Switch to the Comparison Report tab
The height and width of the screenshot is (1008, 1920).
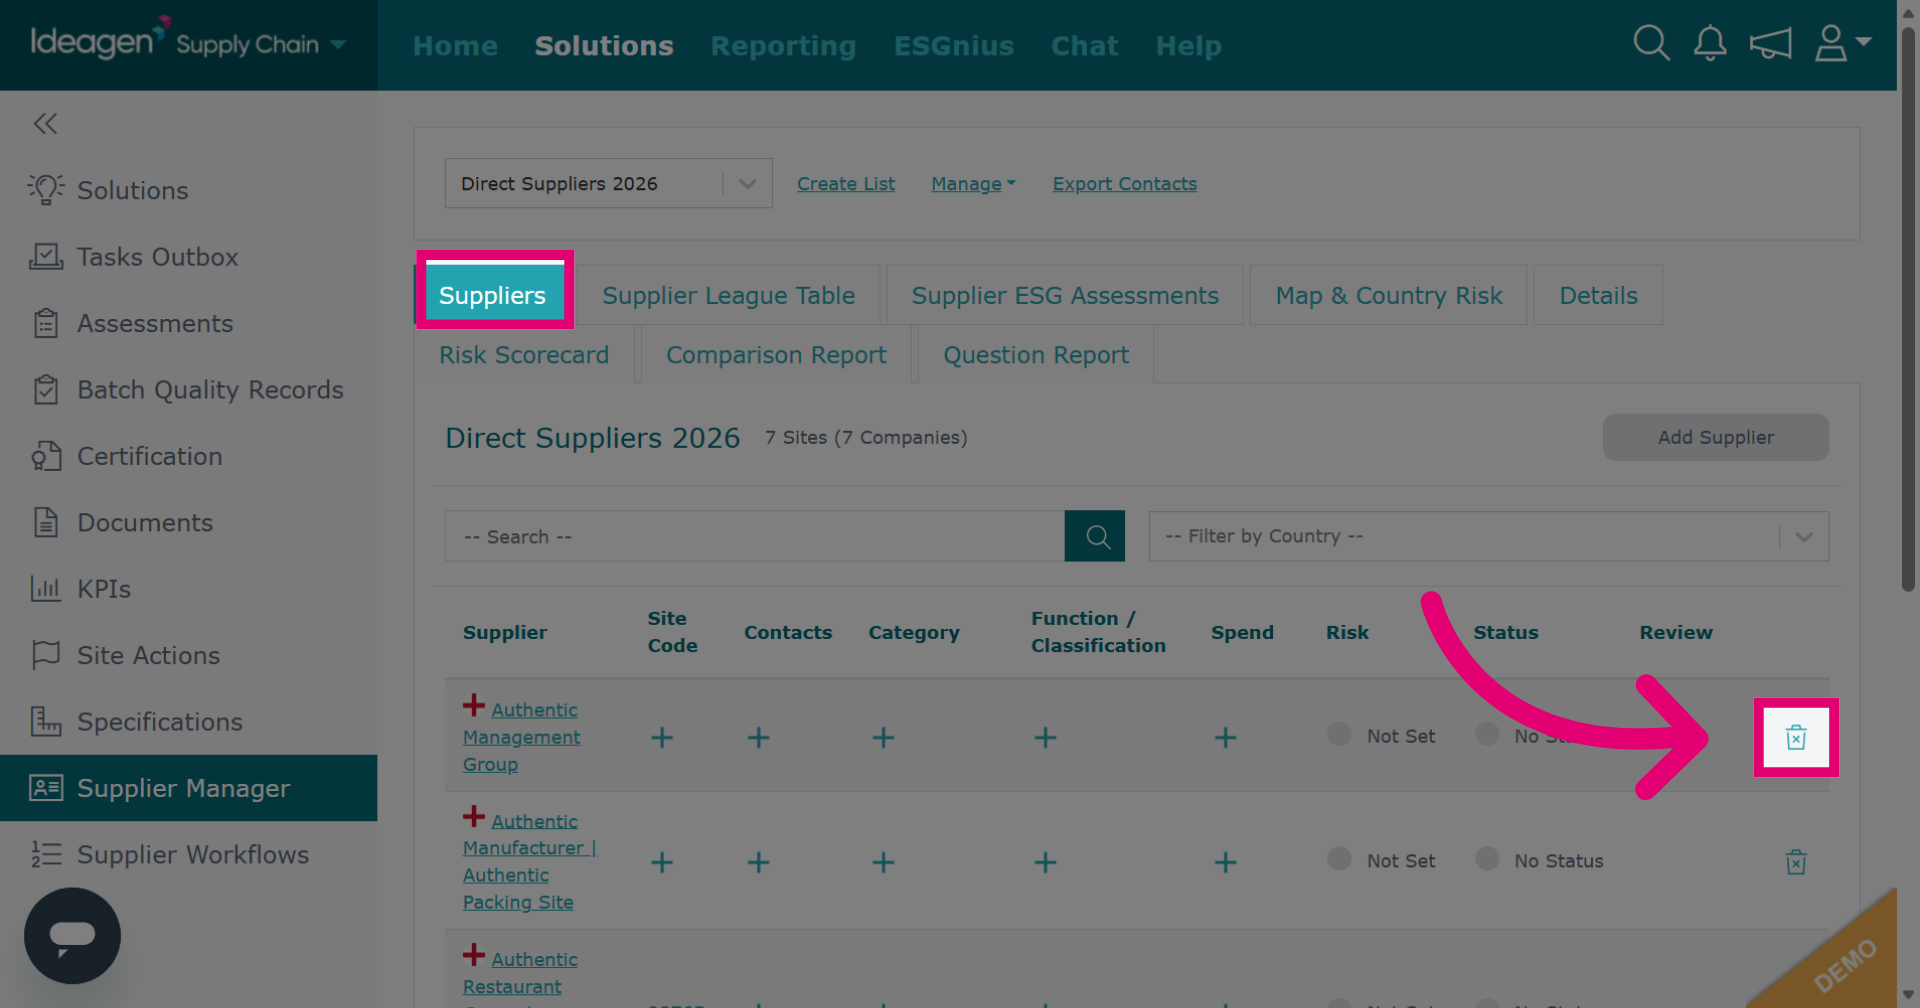coord(776,355)
